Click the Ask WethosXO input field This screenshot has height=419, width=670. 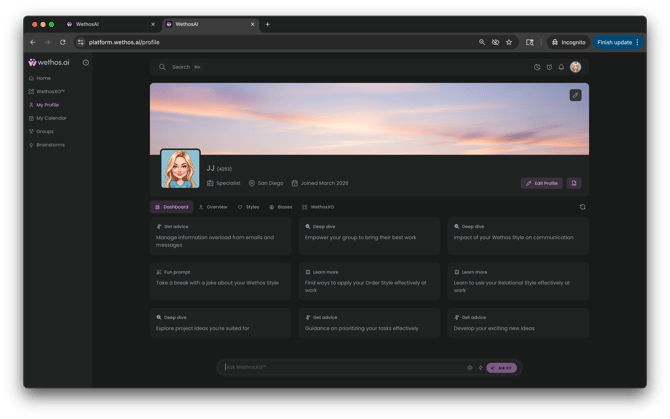[x=342, y=367]
